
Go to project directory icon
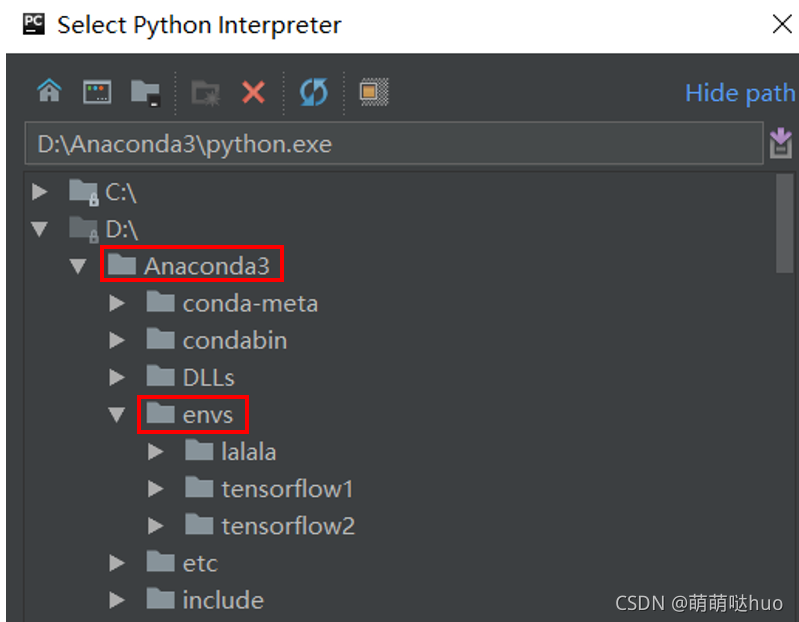(x=146, y=93)
